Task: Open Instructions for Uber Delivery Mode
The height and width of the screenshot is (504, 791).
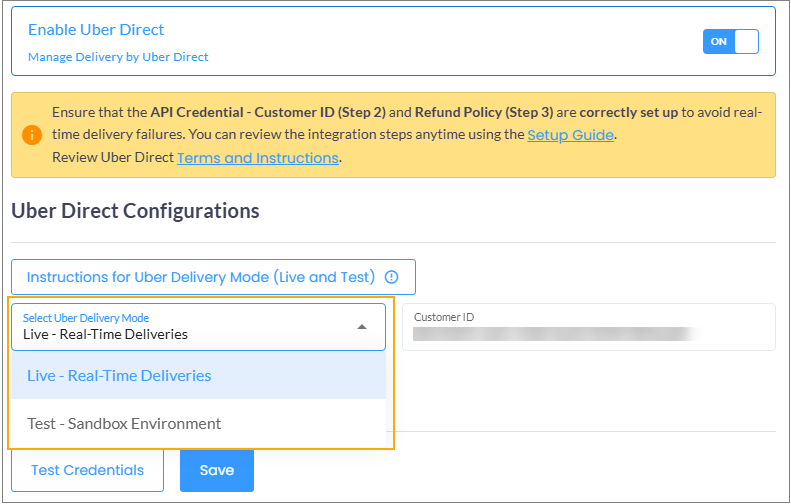Action: pos(201,277)
